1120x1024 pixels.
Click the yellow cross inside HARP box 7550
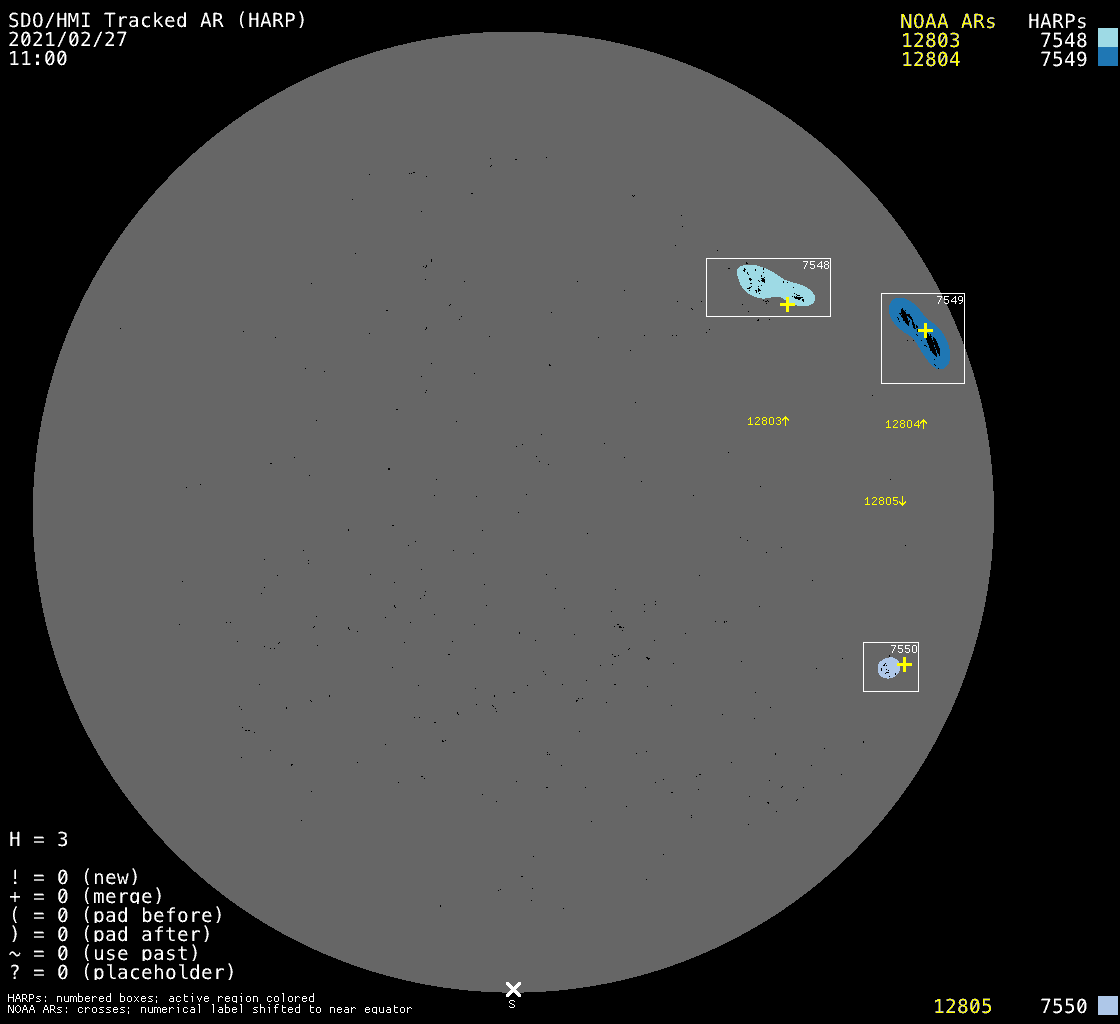click(904, 664)
